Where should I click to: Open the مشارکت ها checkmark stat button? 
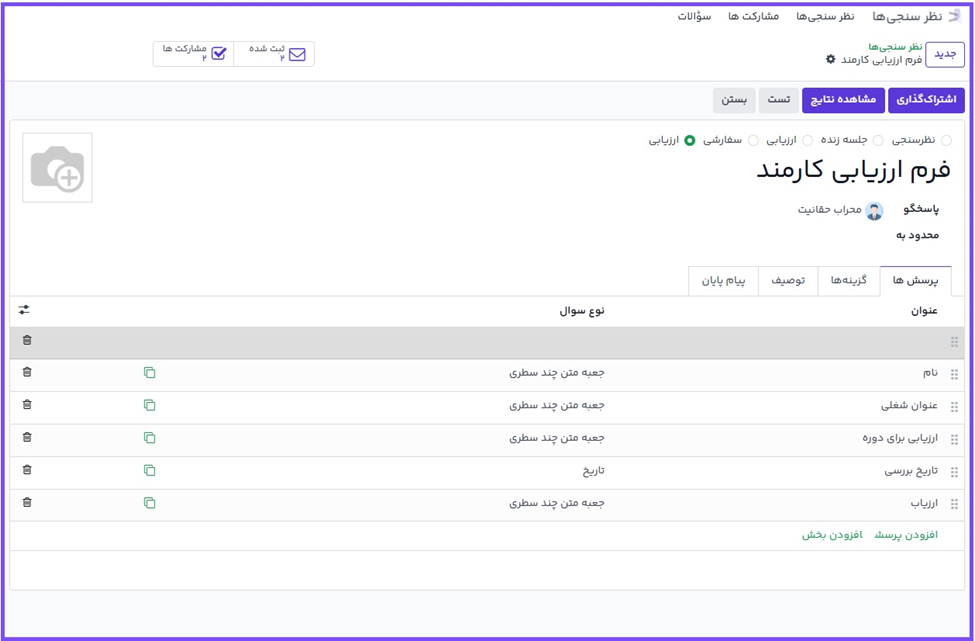(x=193, y=54)
